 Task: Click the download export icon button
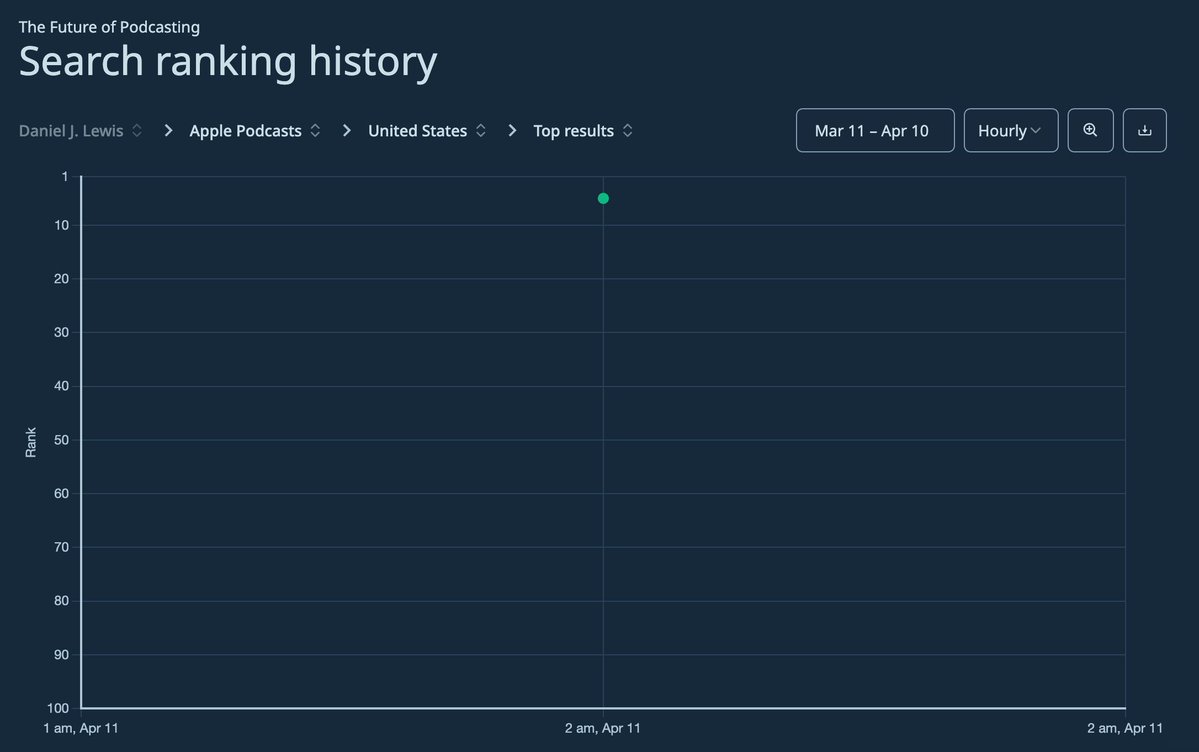[1145, 130]
